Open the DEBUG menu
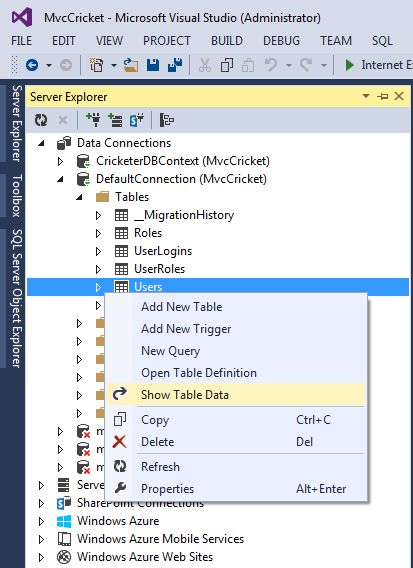 281,41
